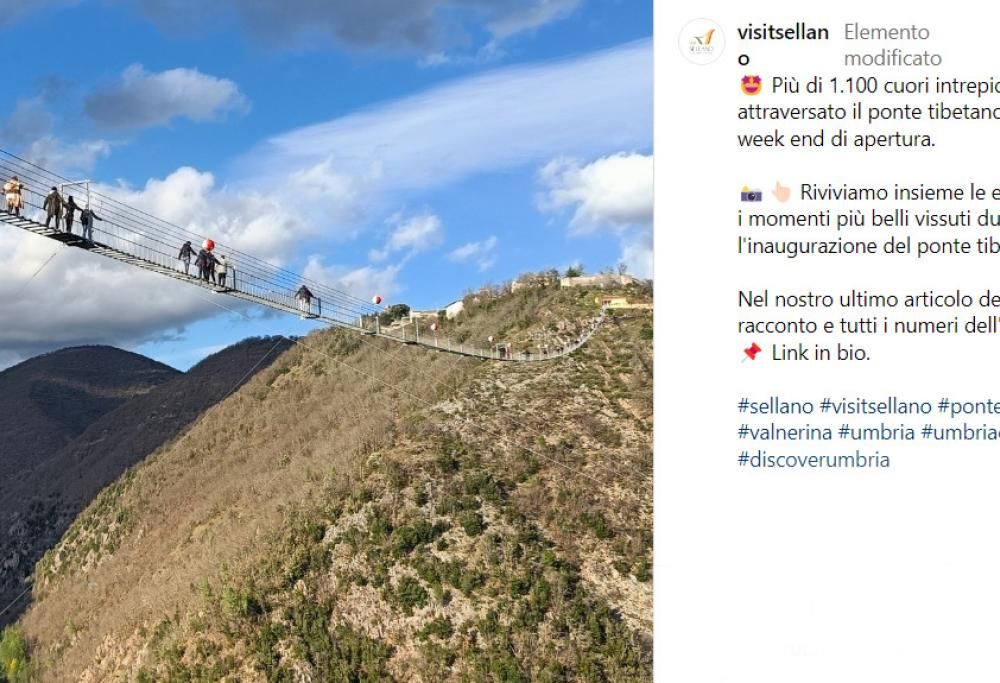Click the visitsellano round profile avatar

702,42
